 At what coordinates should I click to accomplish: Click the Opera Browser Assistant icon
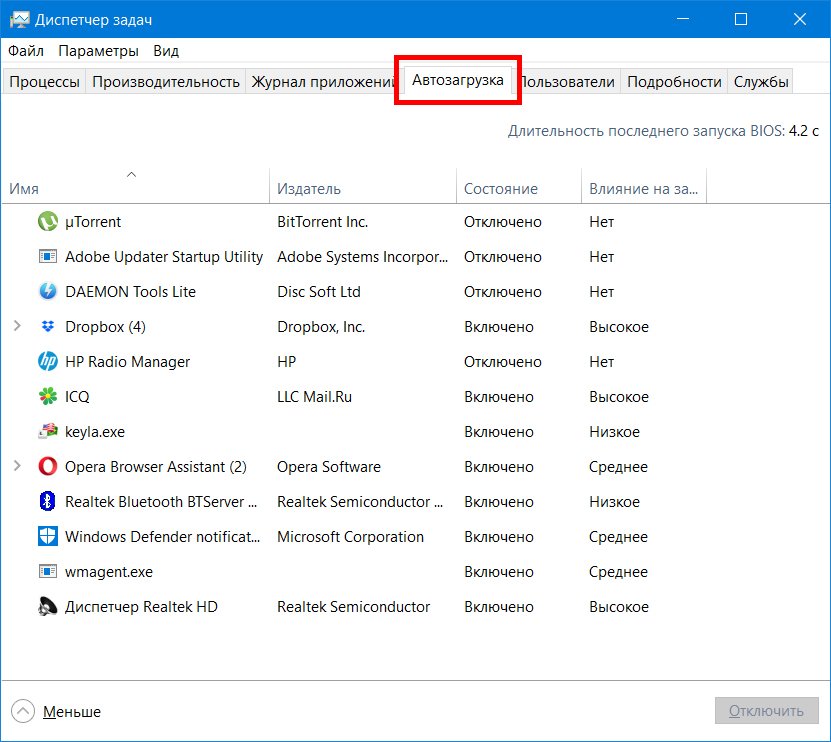[47, 467]
